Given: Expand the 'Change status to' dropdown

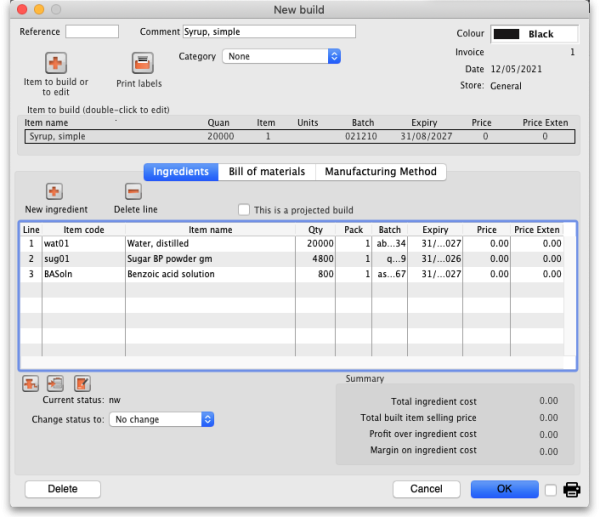Looking at the screenshot, I should point(161,419).
